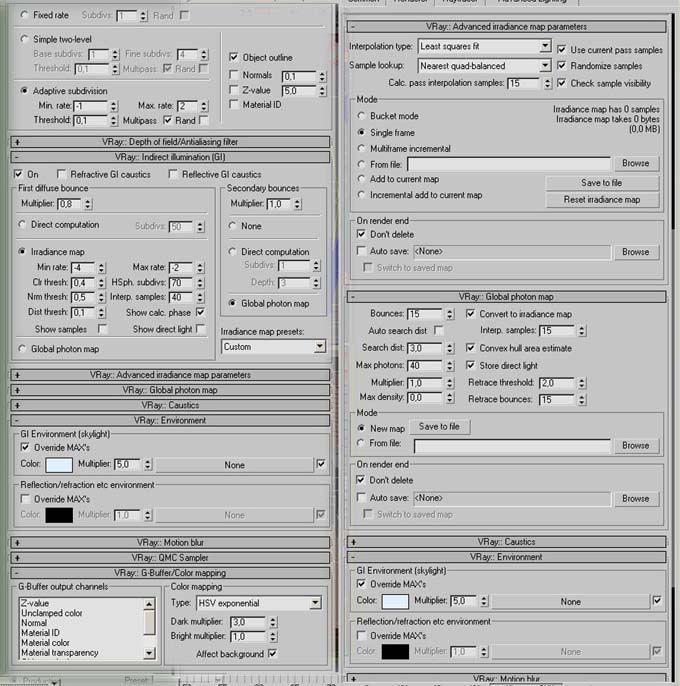Image resolution: width=680 pixels, height=686 pixels.
Task: Select Add to current map mode
Action: pyautogui.click(x=361, y=179)
